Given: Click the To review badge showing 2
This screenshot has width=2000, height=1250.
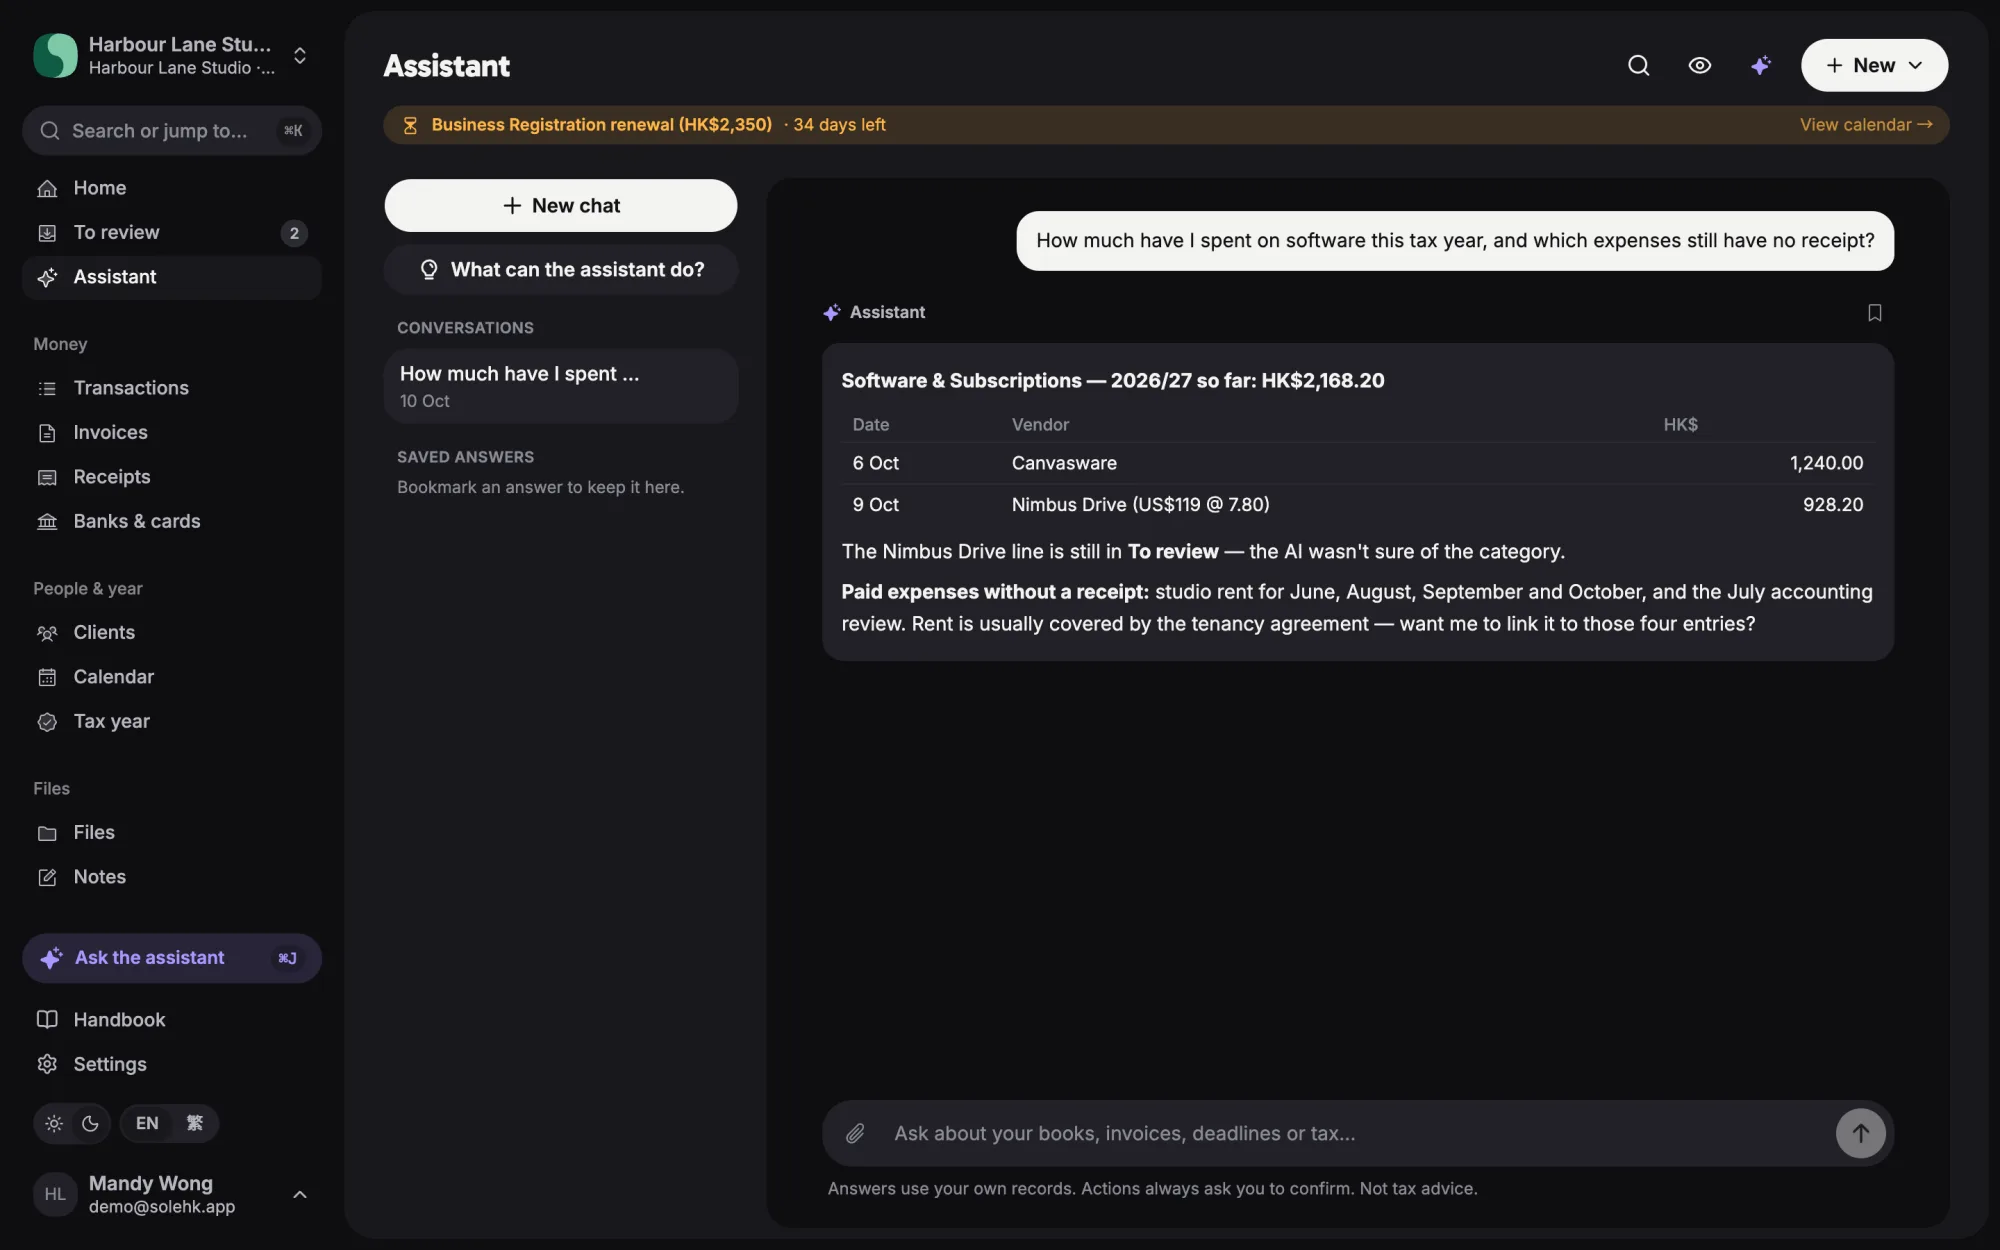Looking at the screenshot, I should click(x=293, y=233).
